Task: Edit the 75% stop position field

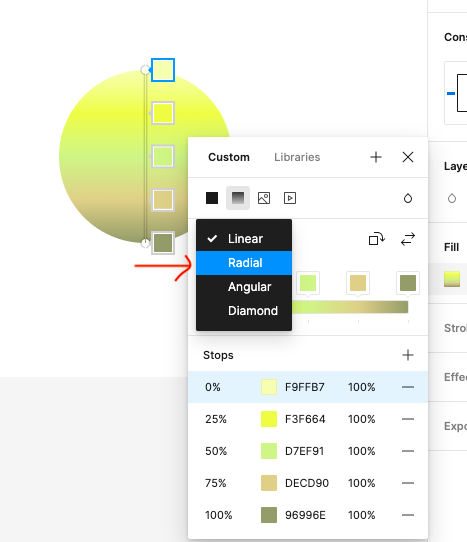Action: click(216, 483)
